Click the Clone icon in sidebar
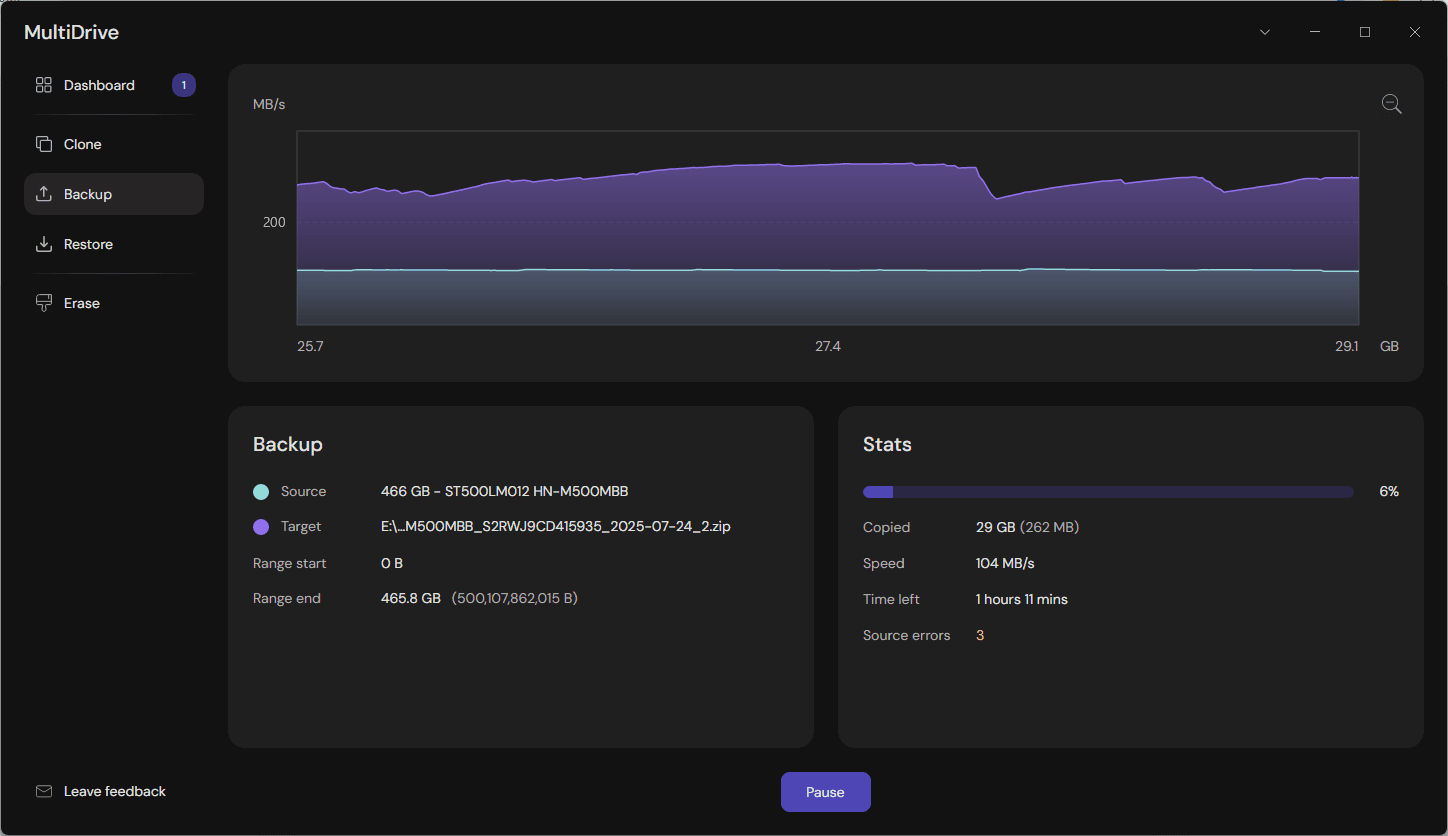Screen dimensions: 1448x836 43,144
